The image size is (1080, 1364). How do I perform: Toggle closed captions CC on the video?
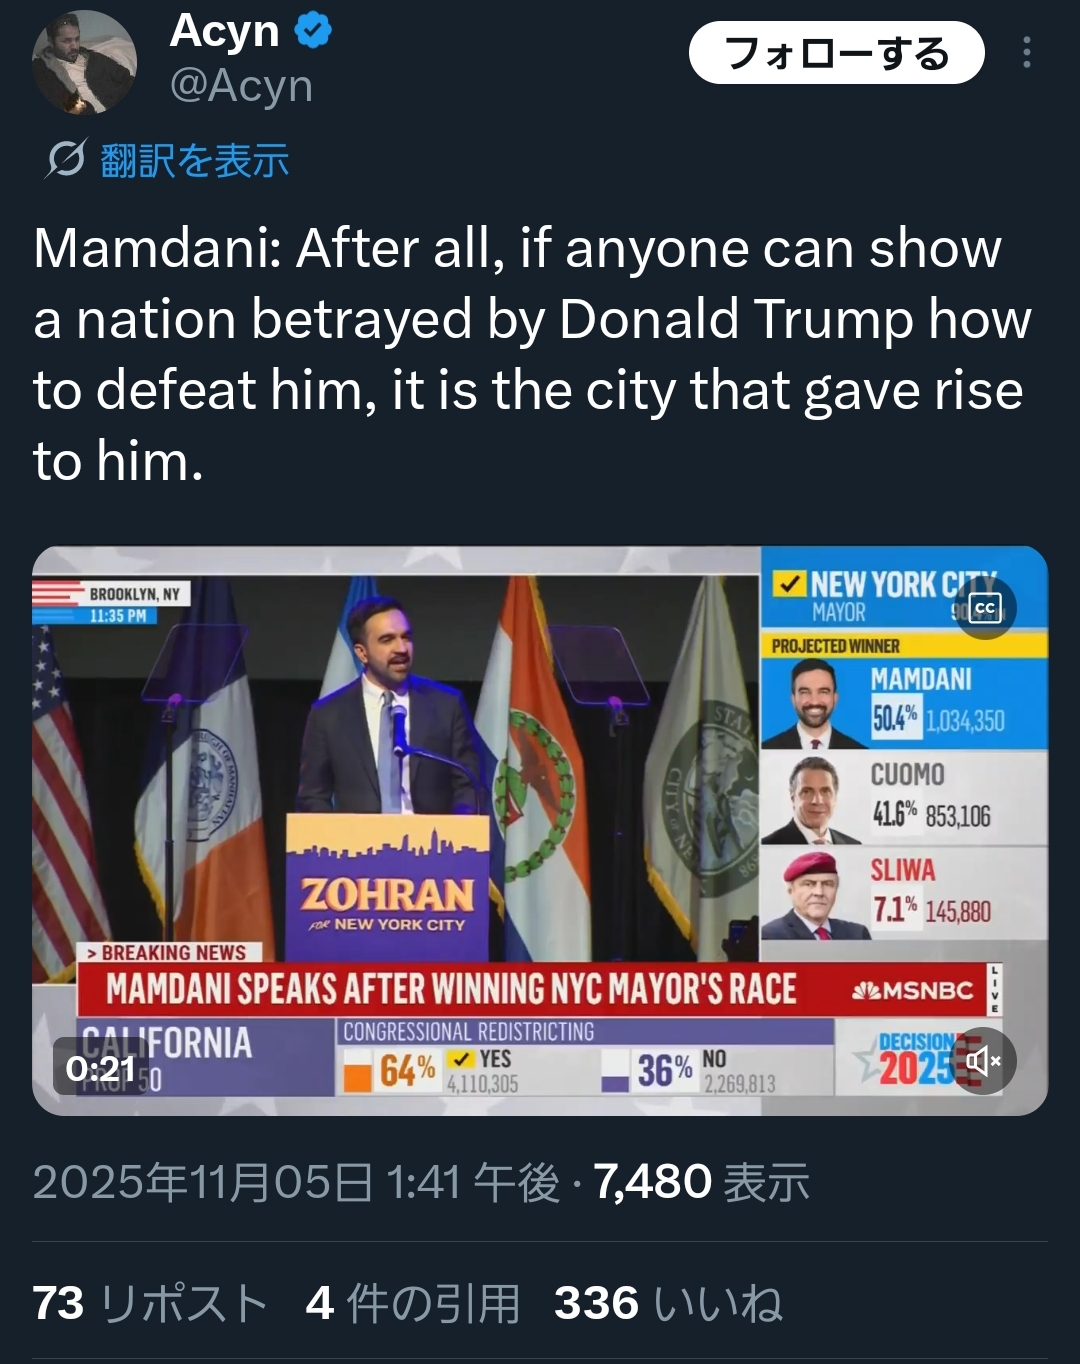985,607
